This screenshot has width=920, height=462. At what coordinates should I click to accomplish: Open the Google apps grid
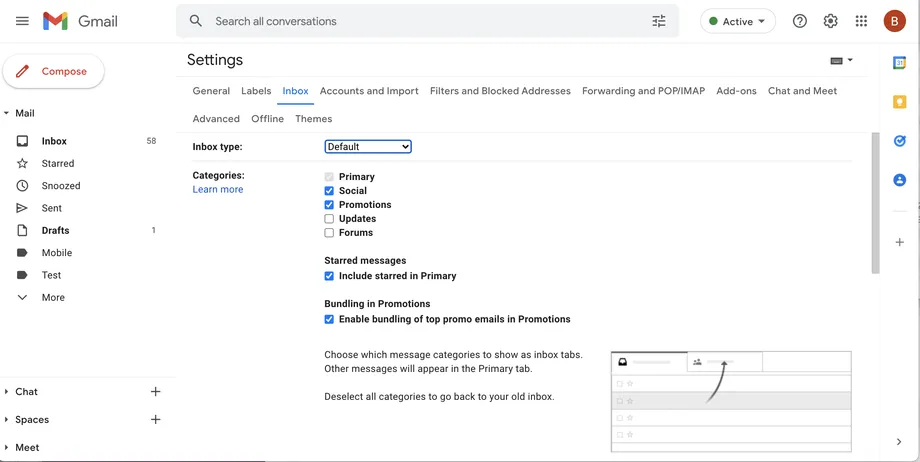861,21
